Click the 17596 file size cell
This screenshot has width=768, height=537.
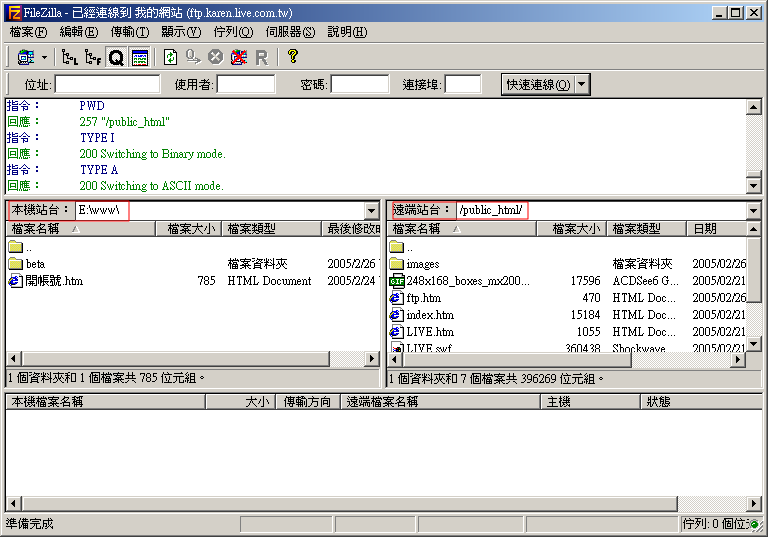coord(585,281)
